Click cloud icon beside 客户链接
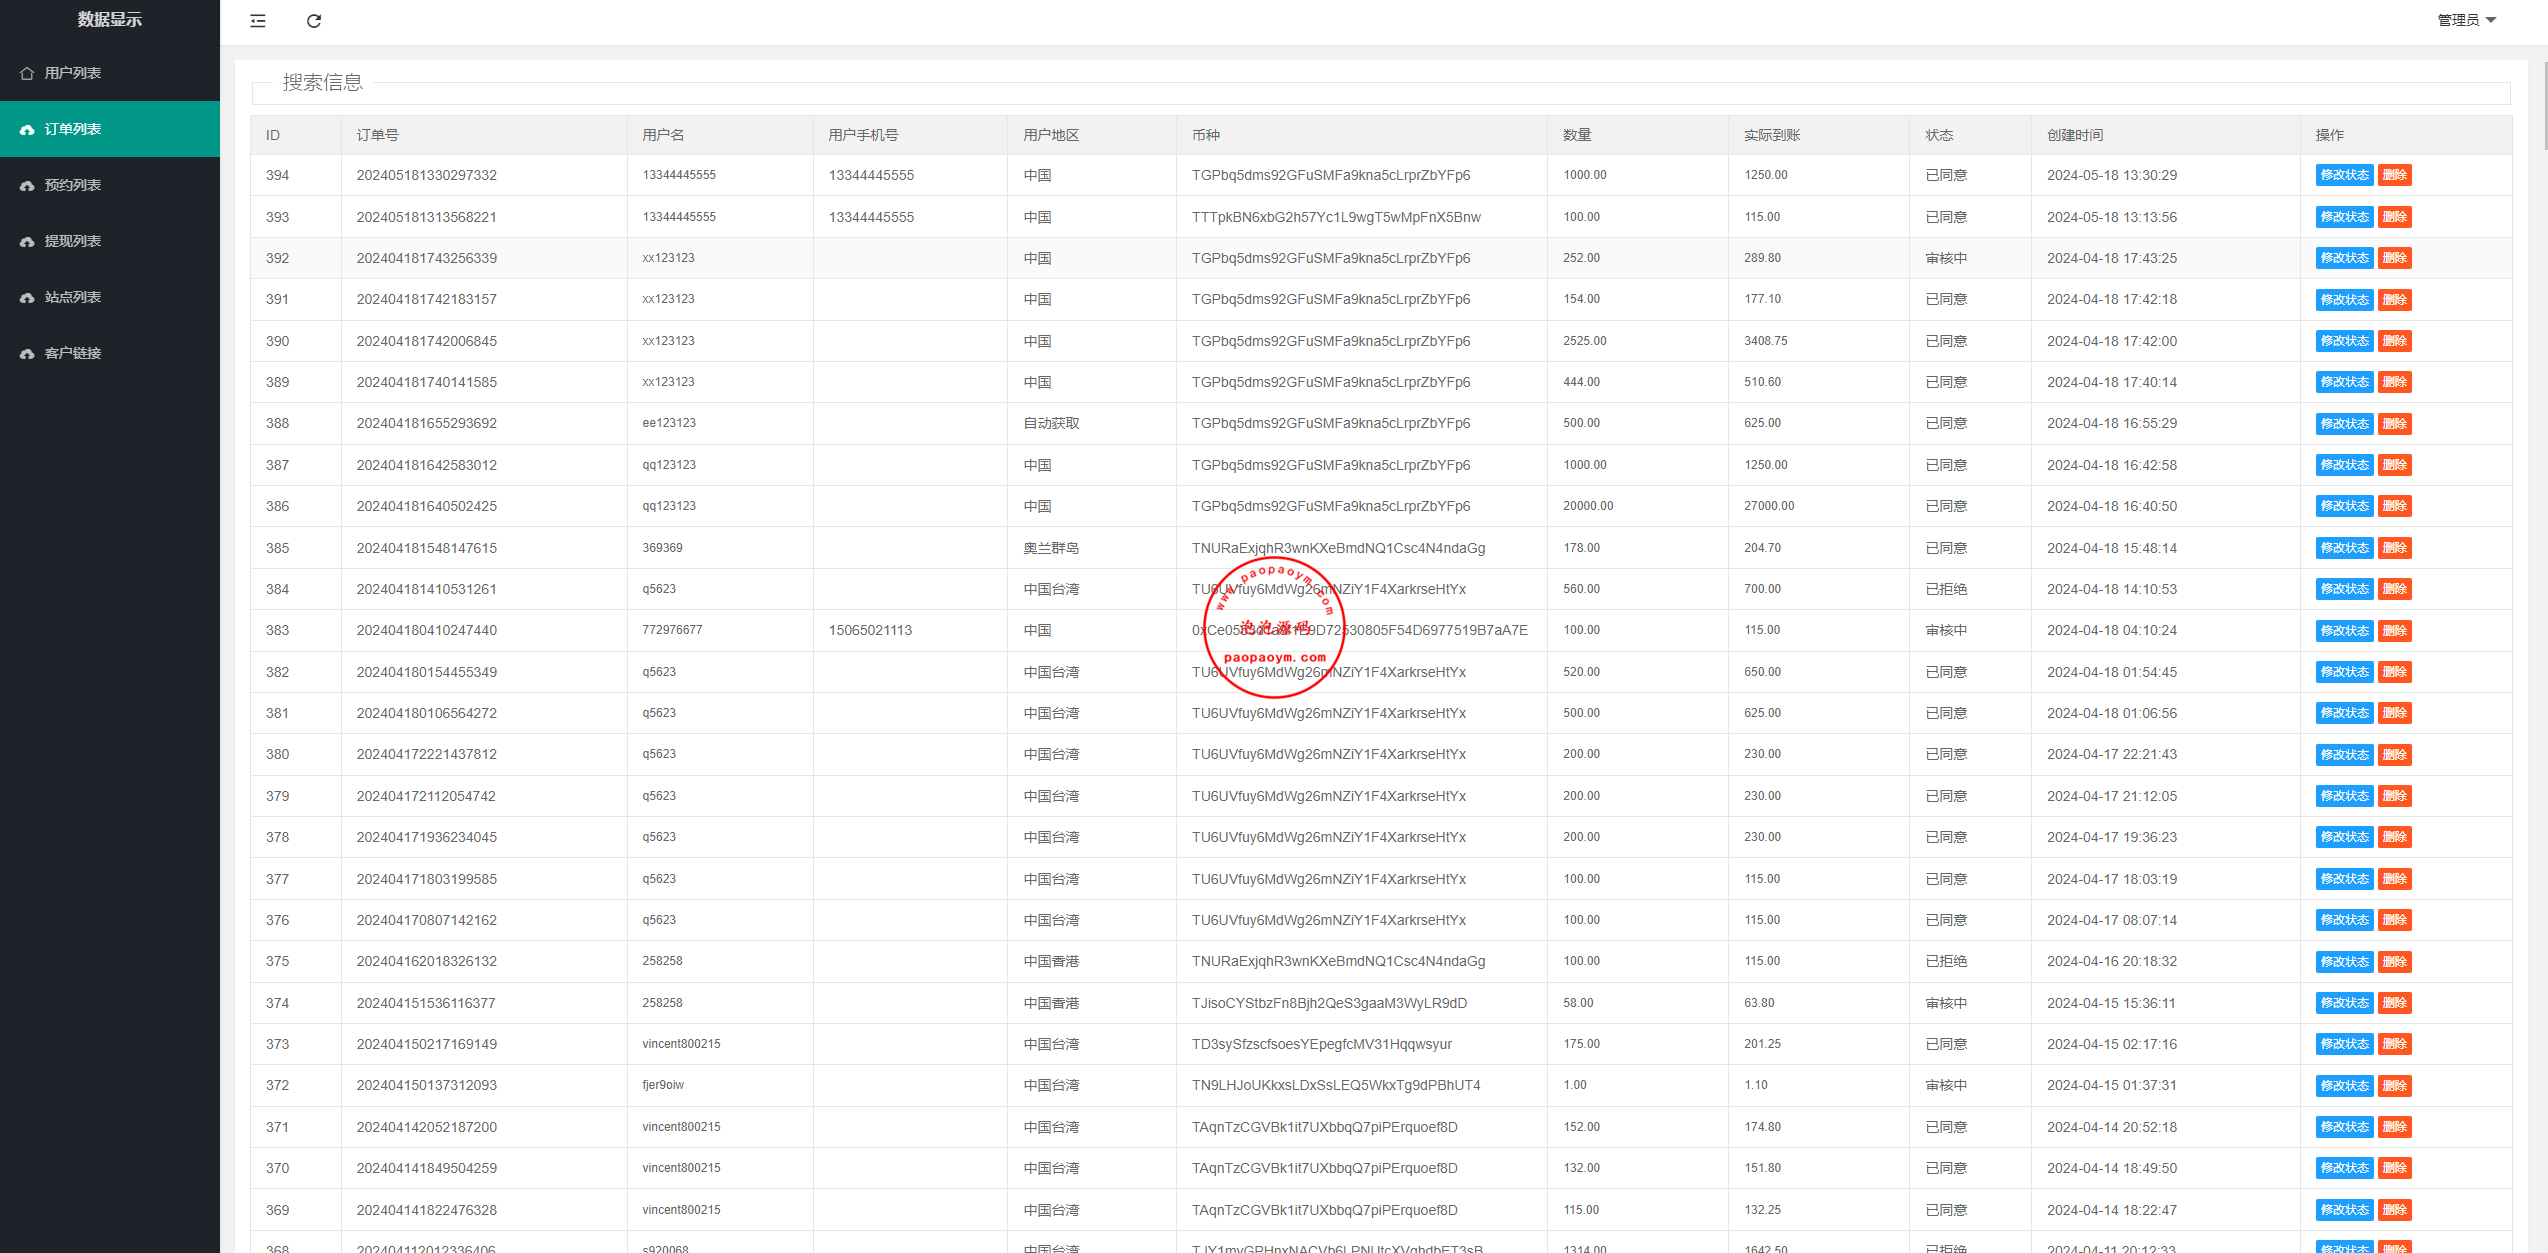This screenshot has width=2548, height=1253. (x=27, y=354)
